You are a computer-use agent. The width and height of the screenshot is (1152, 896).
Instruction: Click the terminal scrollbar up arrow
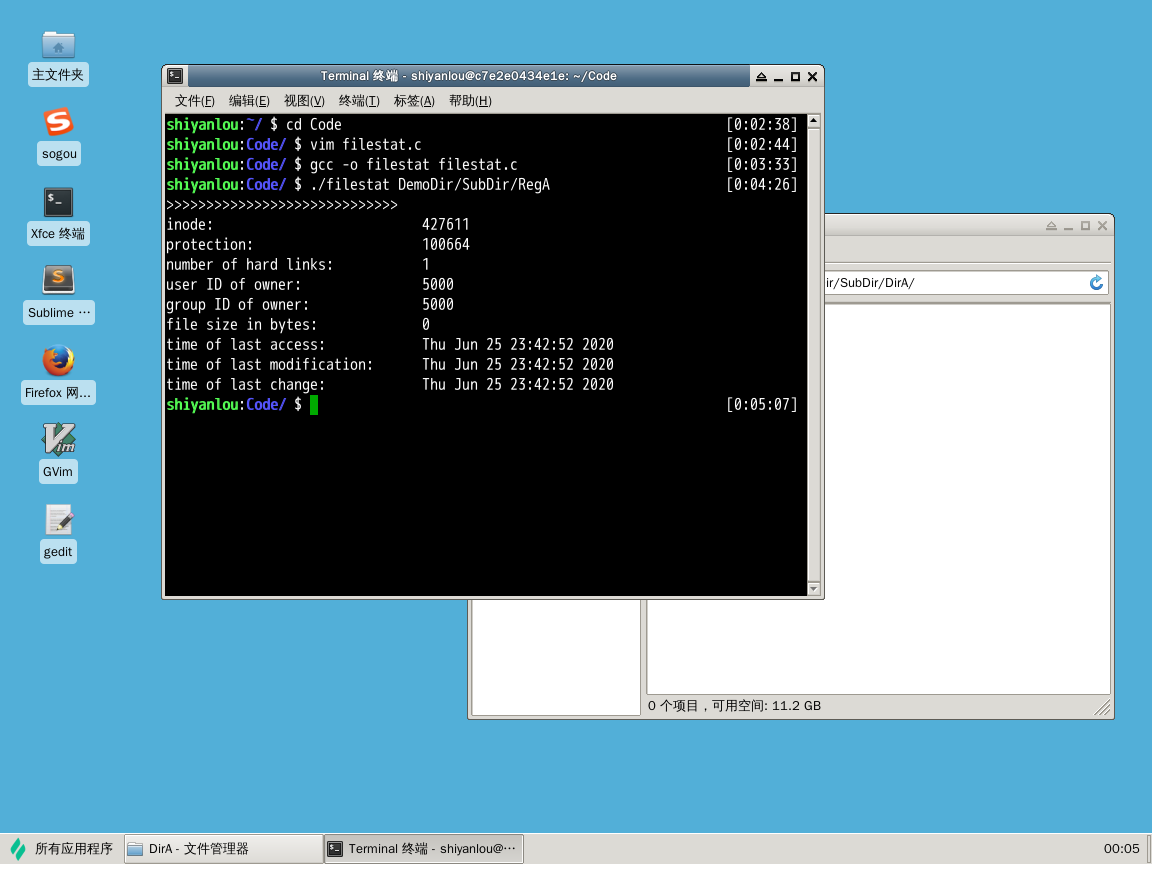tap(813, 120)
